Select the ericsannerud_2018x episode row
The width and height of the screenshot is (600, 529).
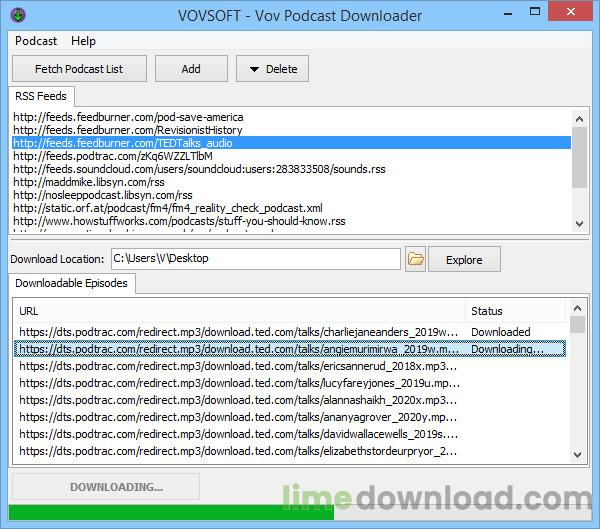290,366
